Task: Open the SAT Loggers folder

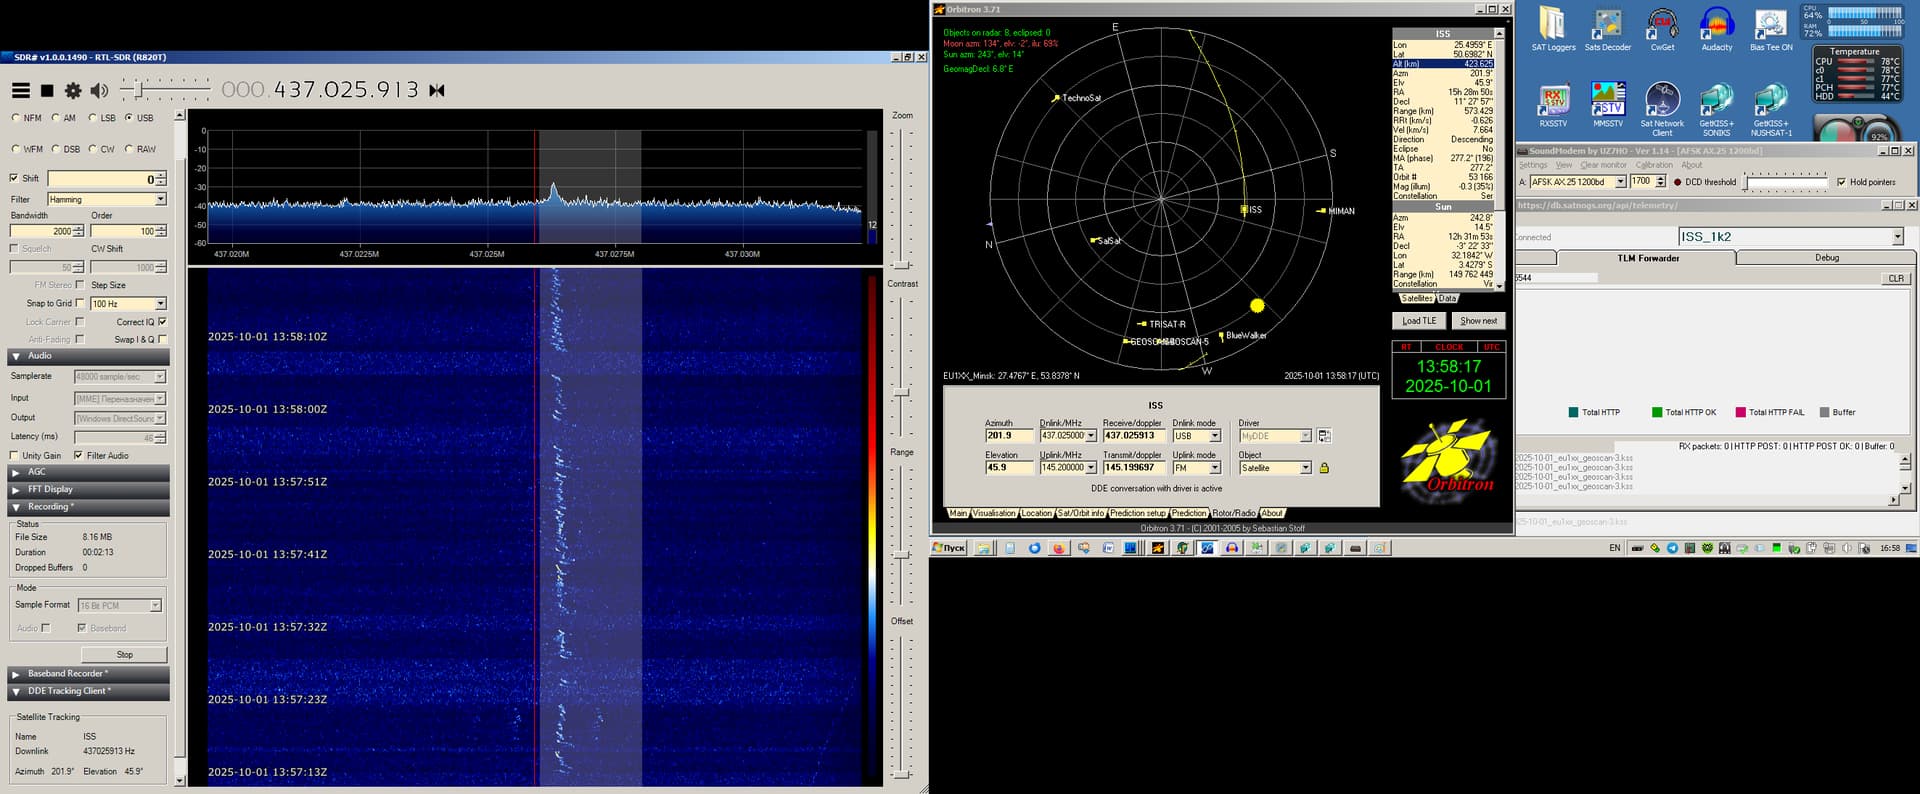Action: point(1552,28)
